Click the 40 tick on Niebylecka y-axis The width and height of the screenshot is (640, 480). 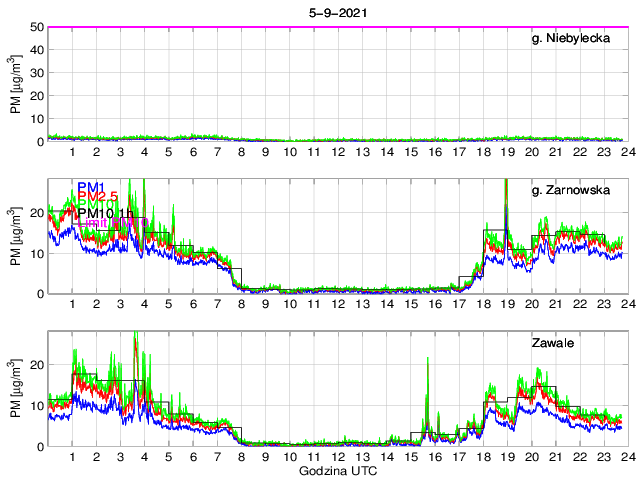[x=37, y=50]
